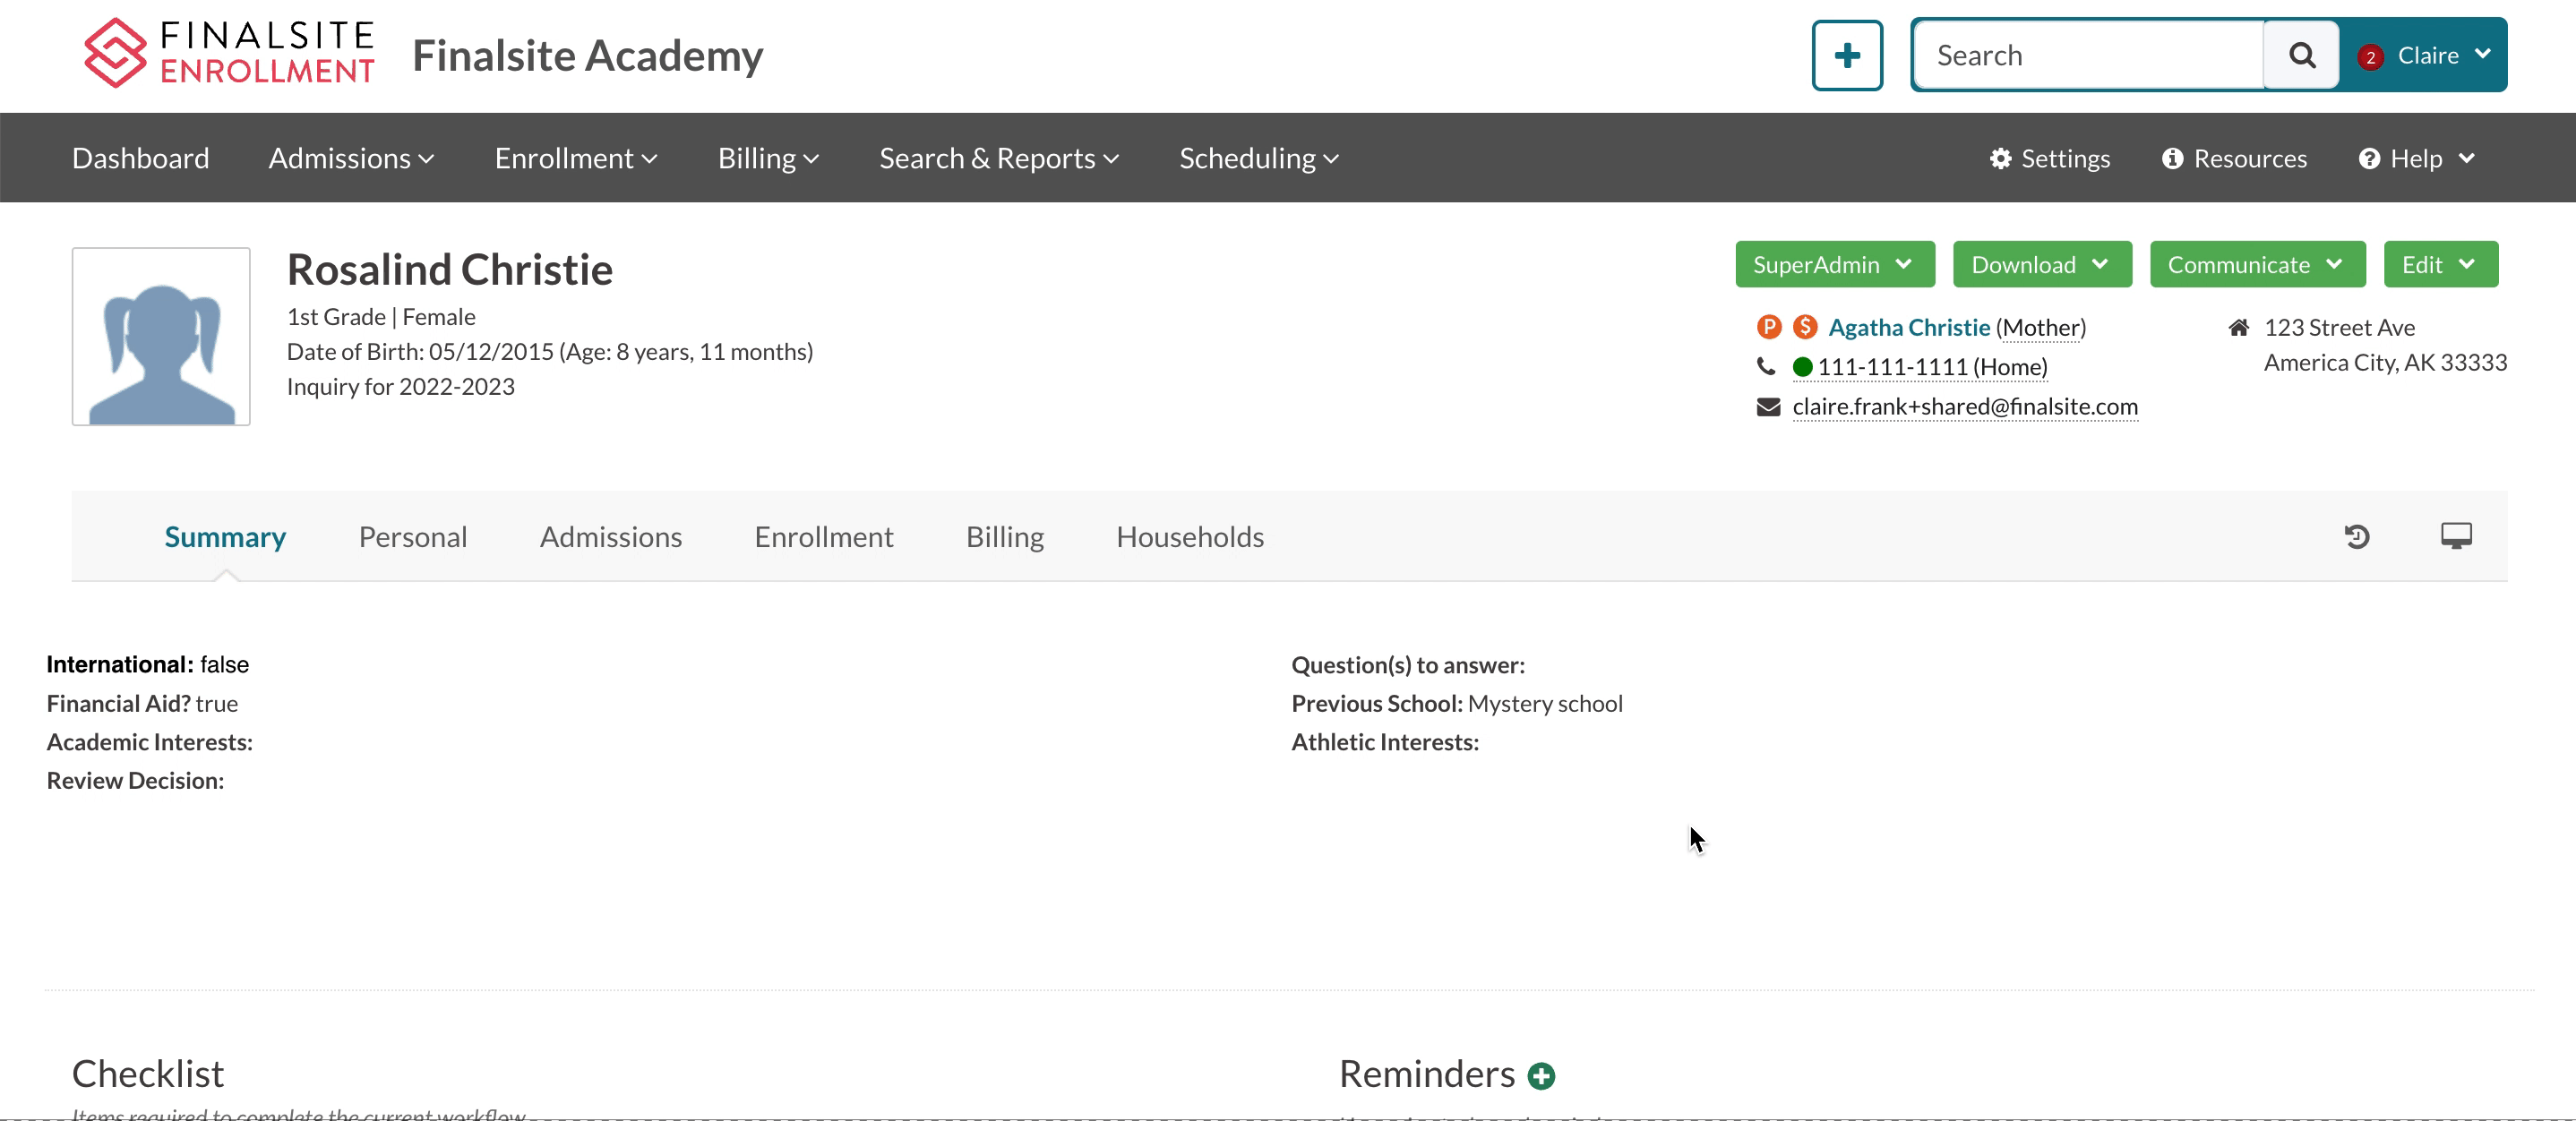The height and width of the screenshot is (1121, 2576).
Task: Click the email claire.frank+shared@finalsite.com
Action: pyautogui.click(x=1964, y=407)
